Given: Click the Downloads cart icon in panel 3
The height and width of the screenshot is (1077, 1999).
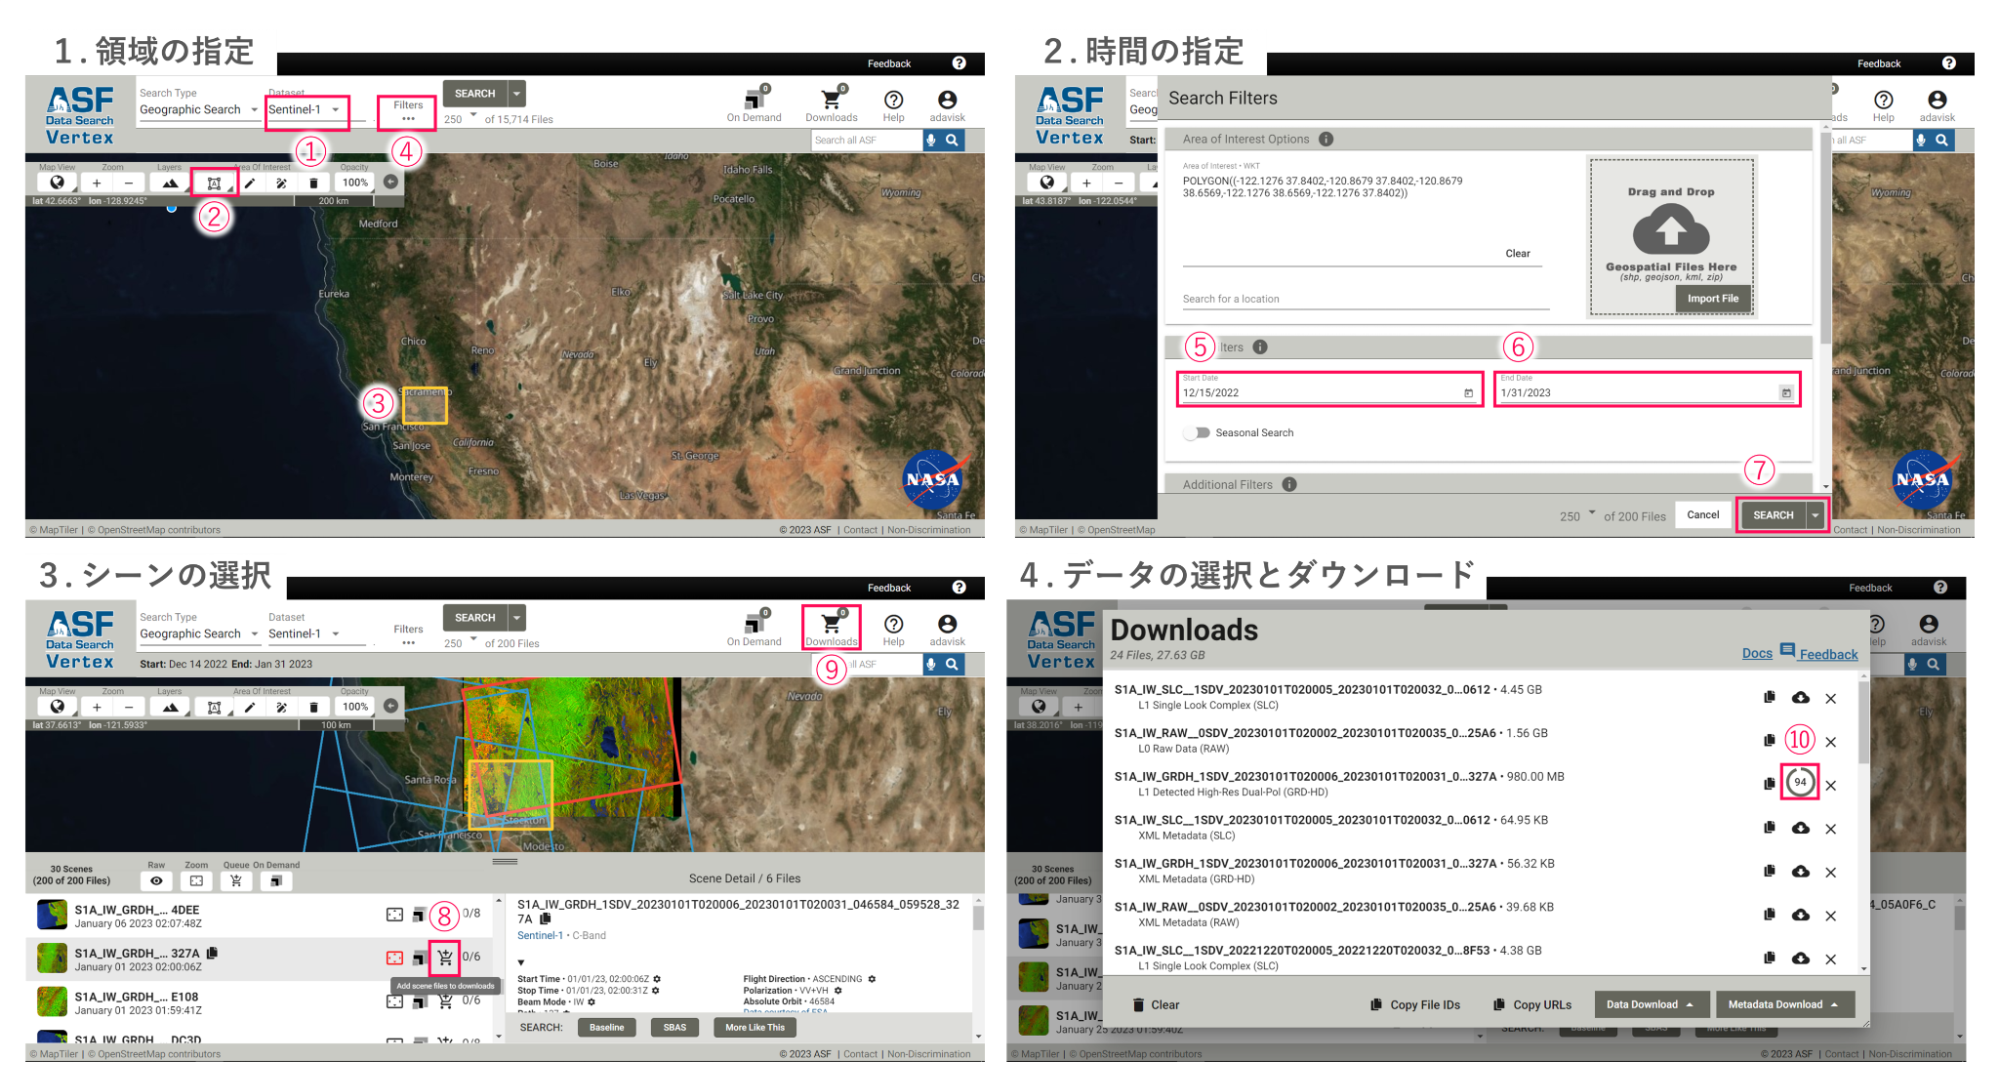Looking at the screenshot, I should [831, 623].
